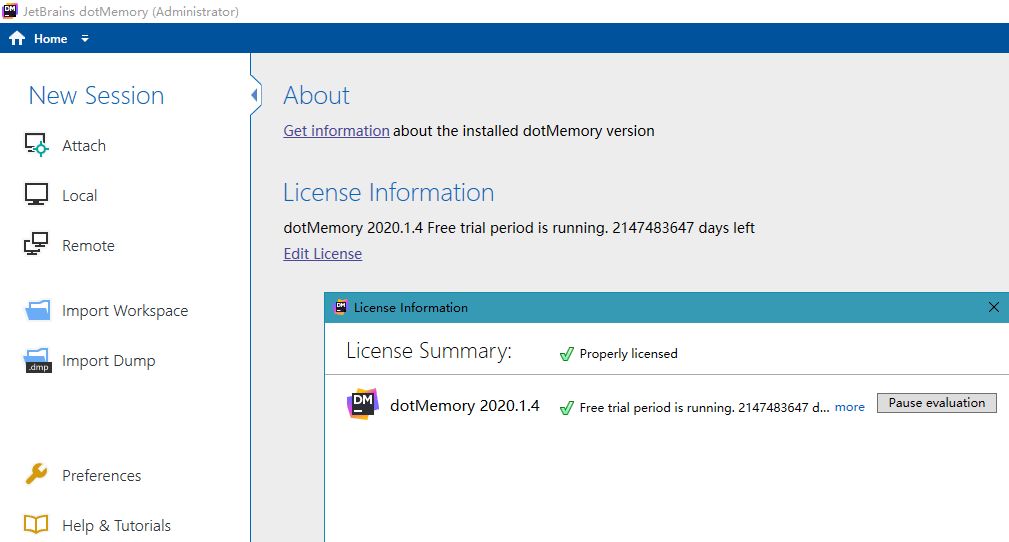Click the Help & Tutorials book icon
The height and width of the screenshot is (542, 1009).
click(36, 525)
